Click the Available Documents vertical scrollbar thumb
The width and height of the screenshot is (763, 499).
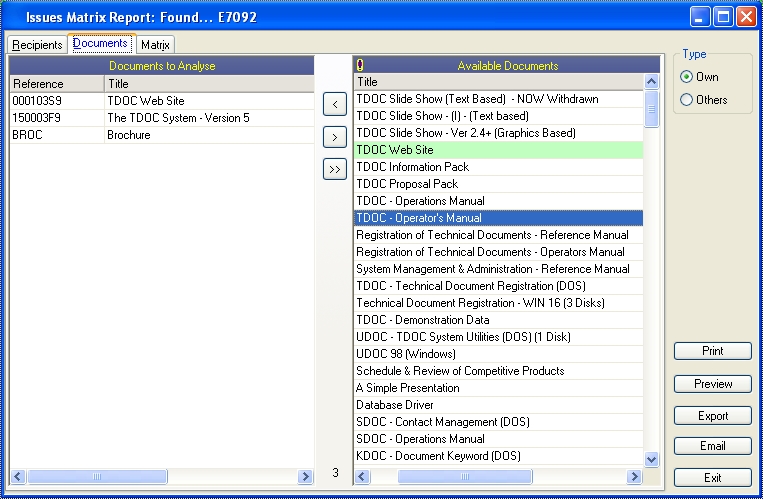[x=652, y=109]
